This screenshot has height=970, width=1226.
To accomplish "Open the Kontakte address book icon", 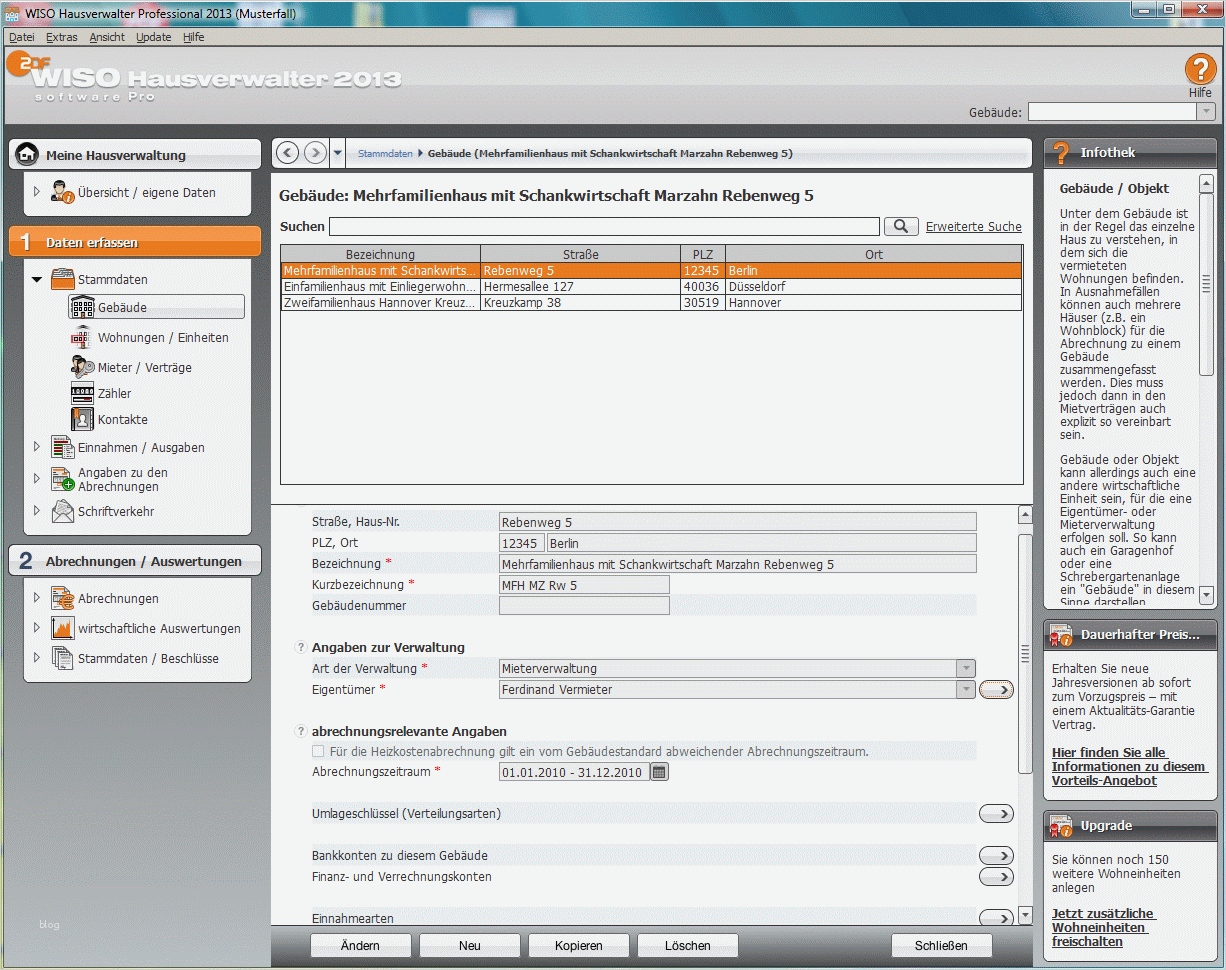I will point(83,419).
